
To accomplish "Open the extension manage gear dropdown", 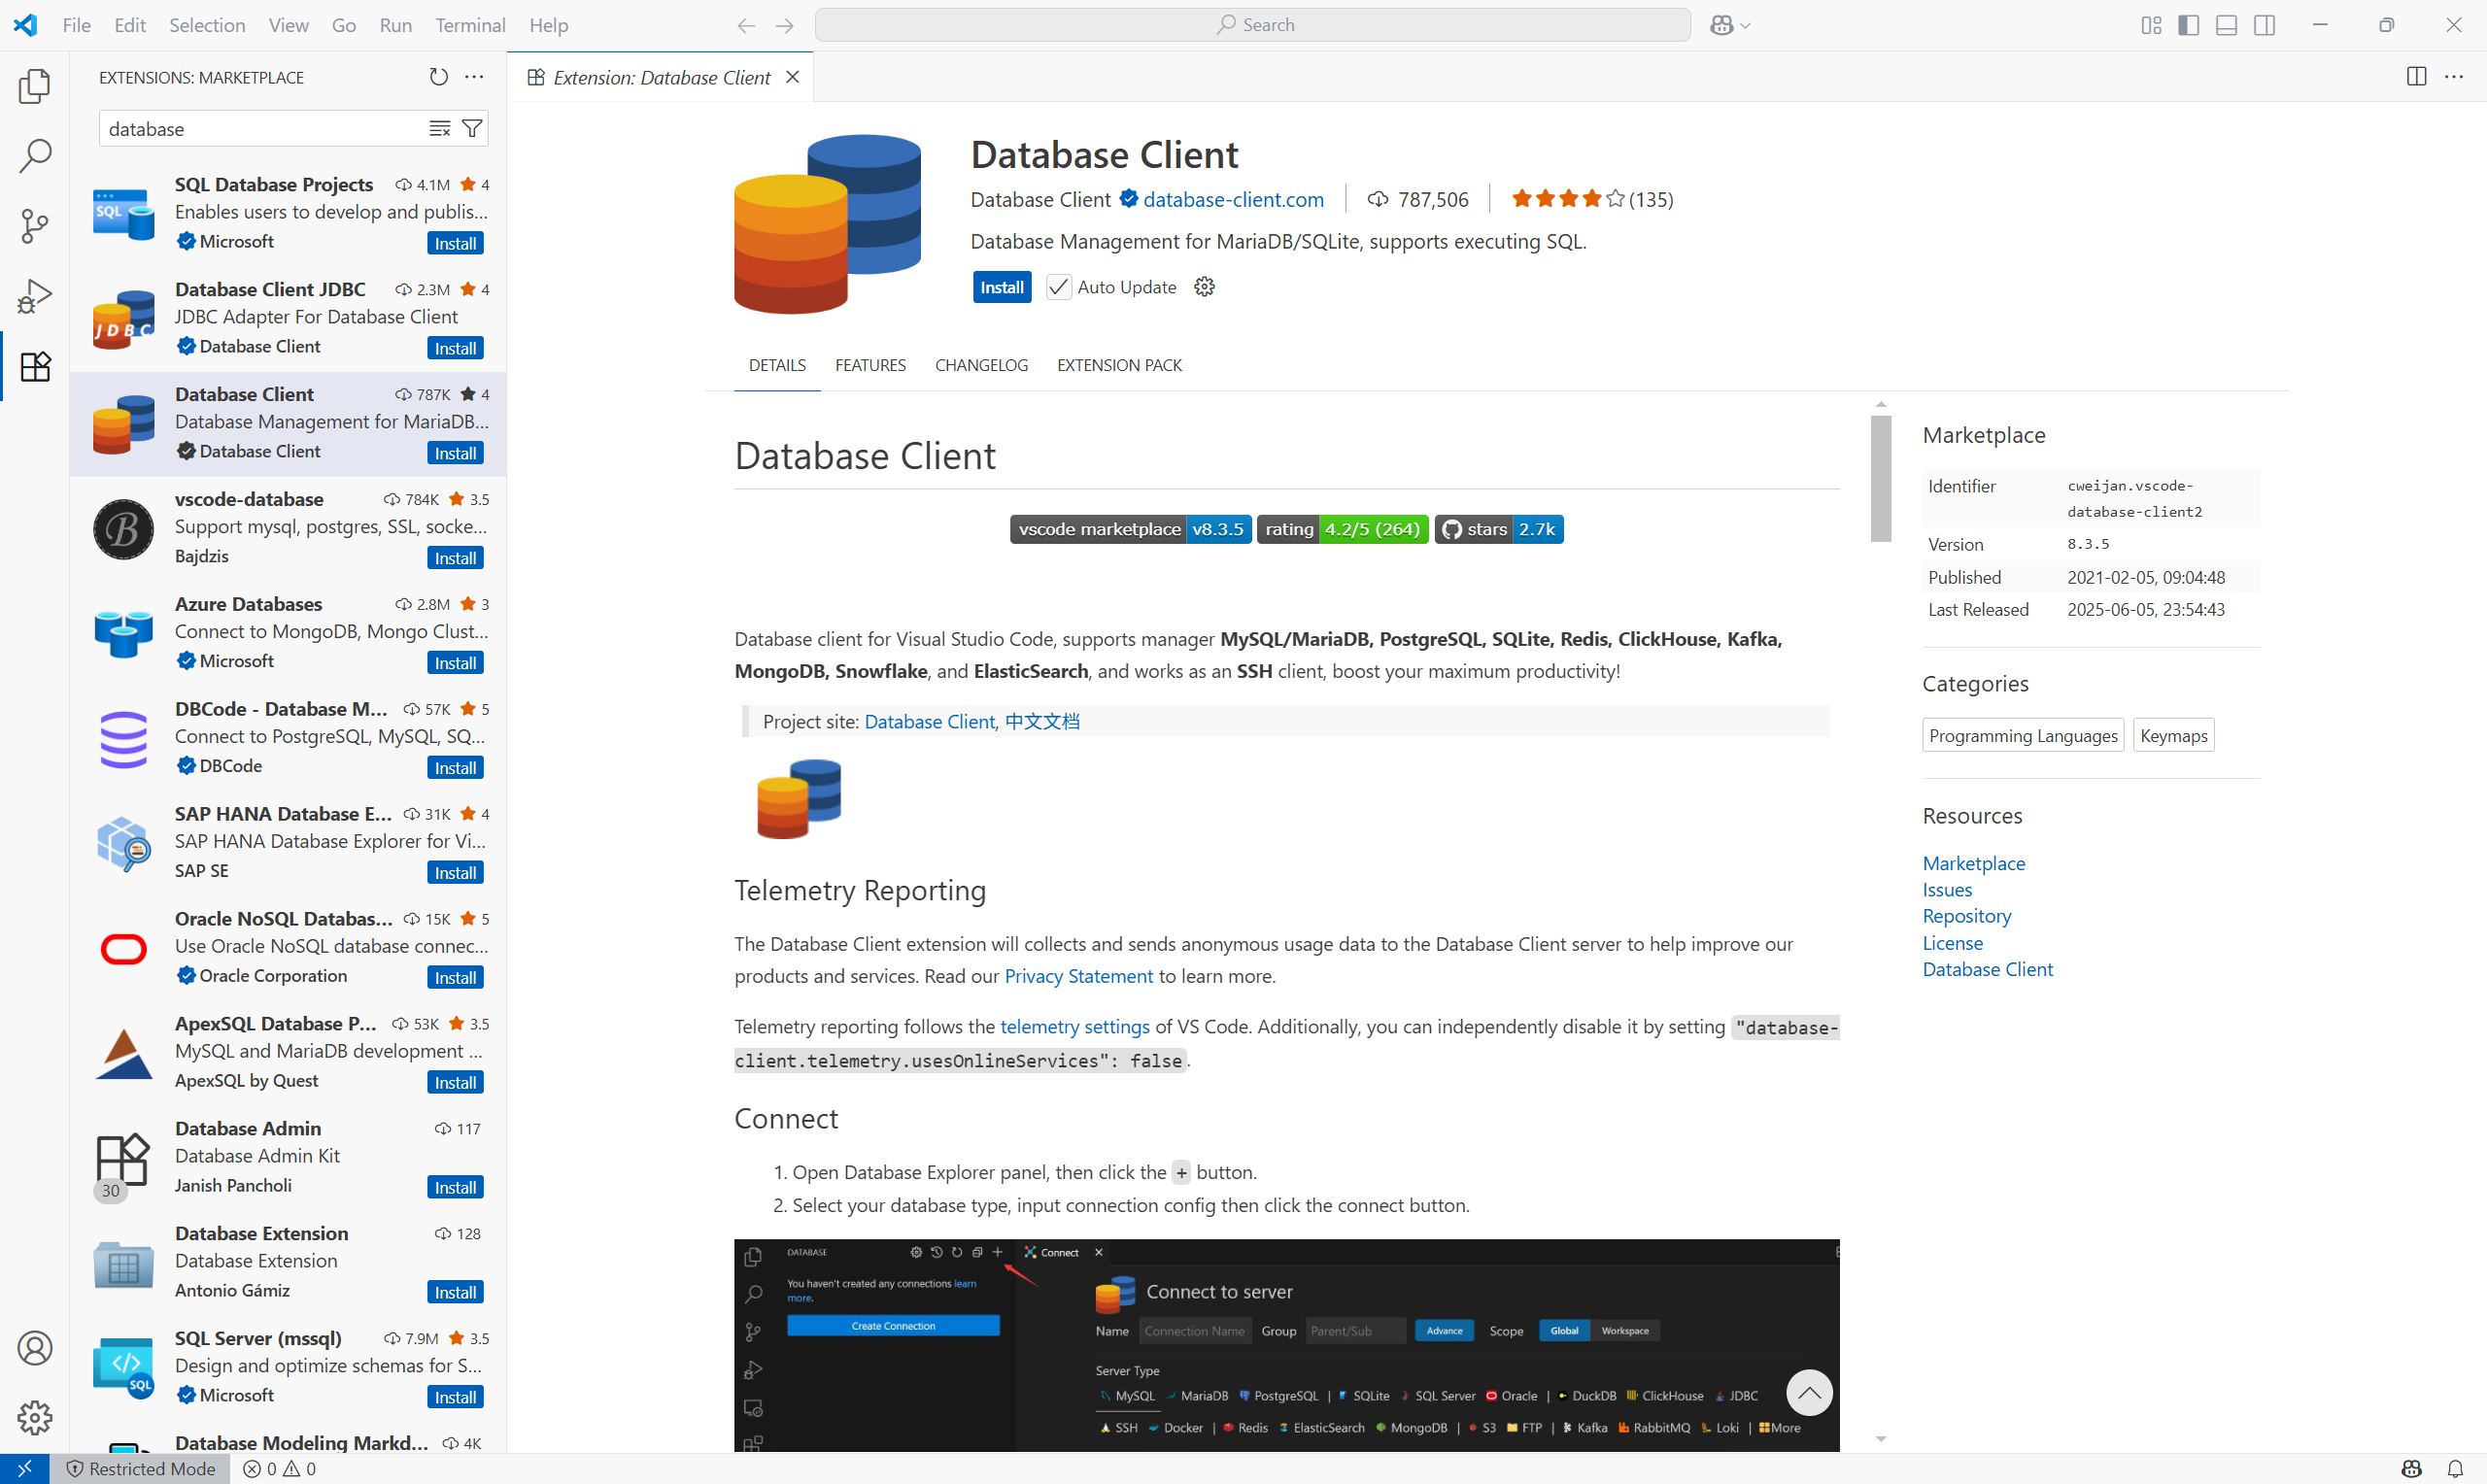I will [x=1204, y=287].
